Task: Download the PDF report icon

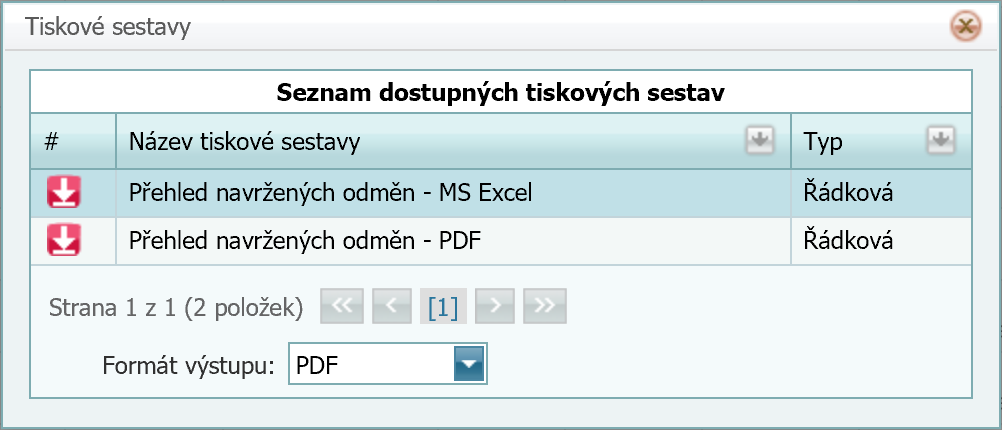Action: [64, 240]
